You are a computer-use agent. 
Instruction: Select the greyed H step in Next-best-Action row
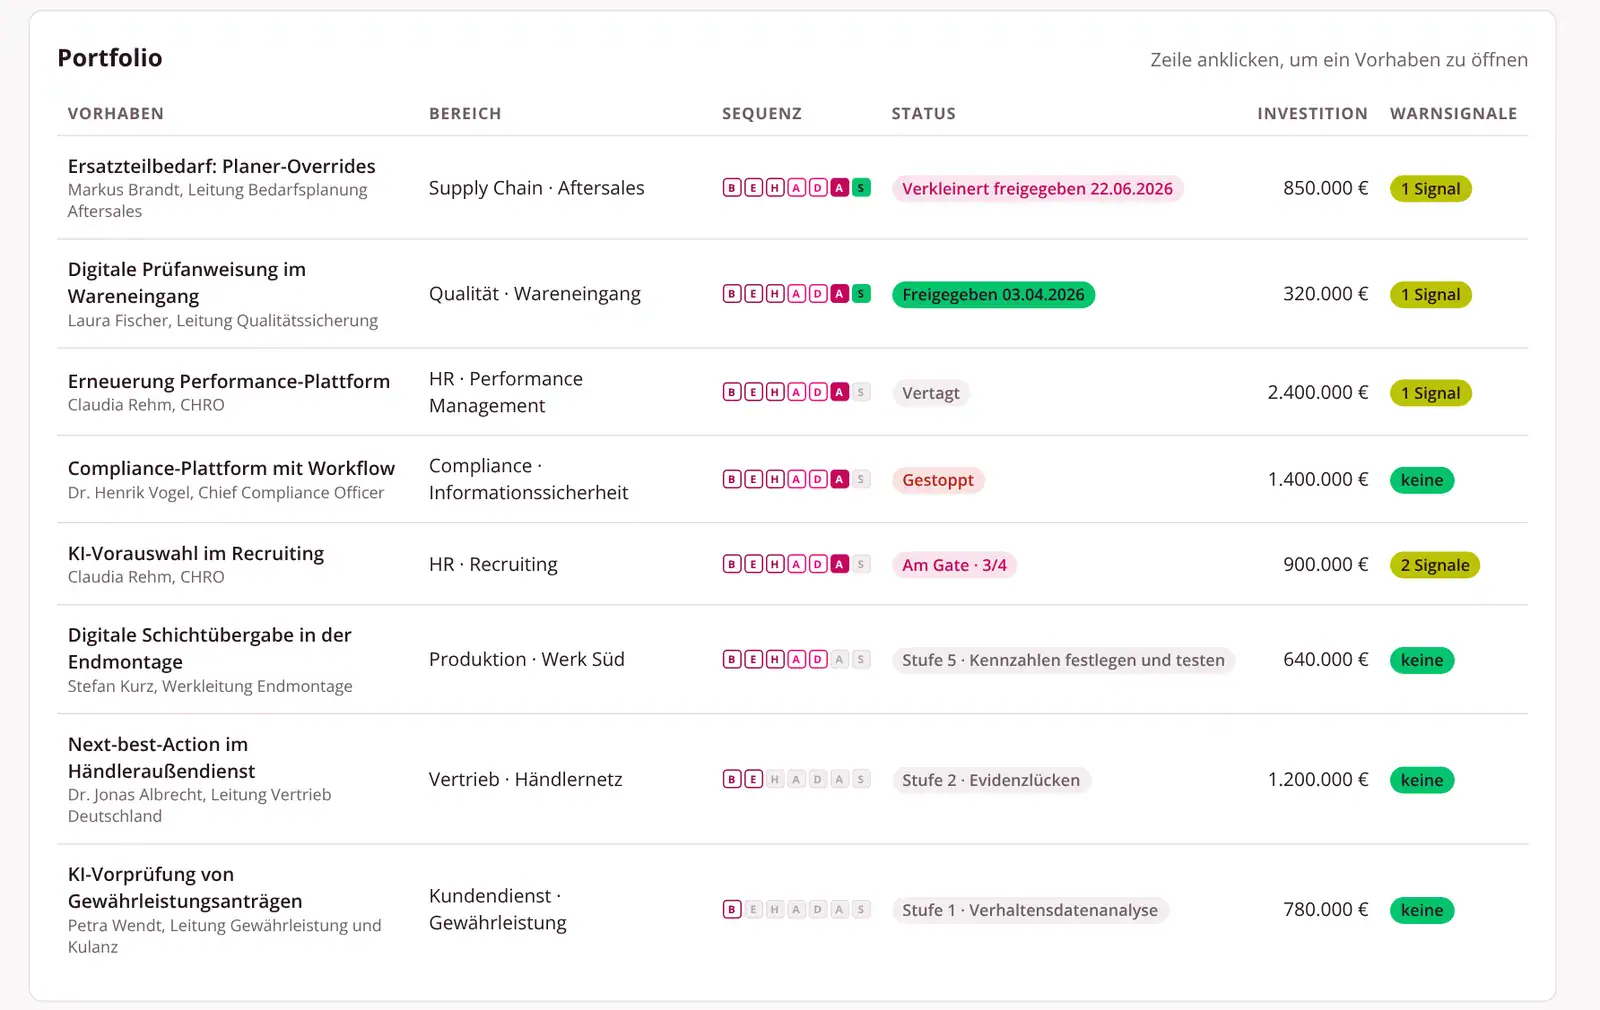tap(775, 779)
